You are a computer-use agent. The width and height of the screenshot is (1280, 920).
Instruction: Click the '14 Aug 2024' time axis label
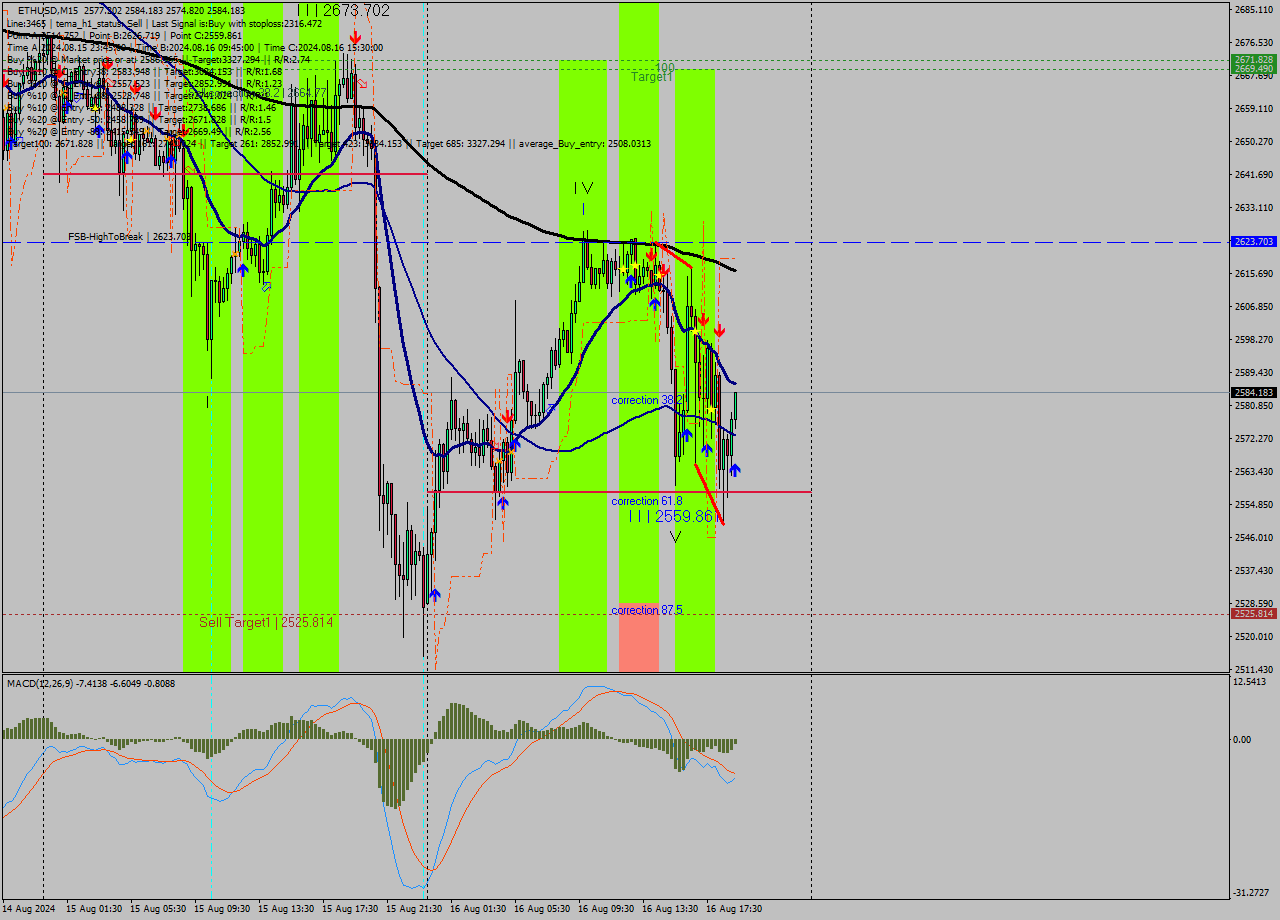coord(30,909)
